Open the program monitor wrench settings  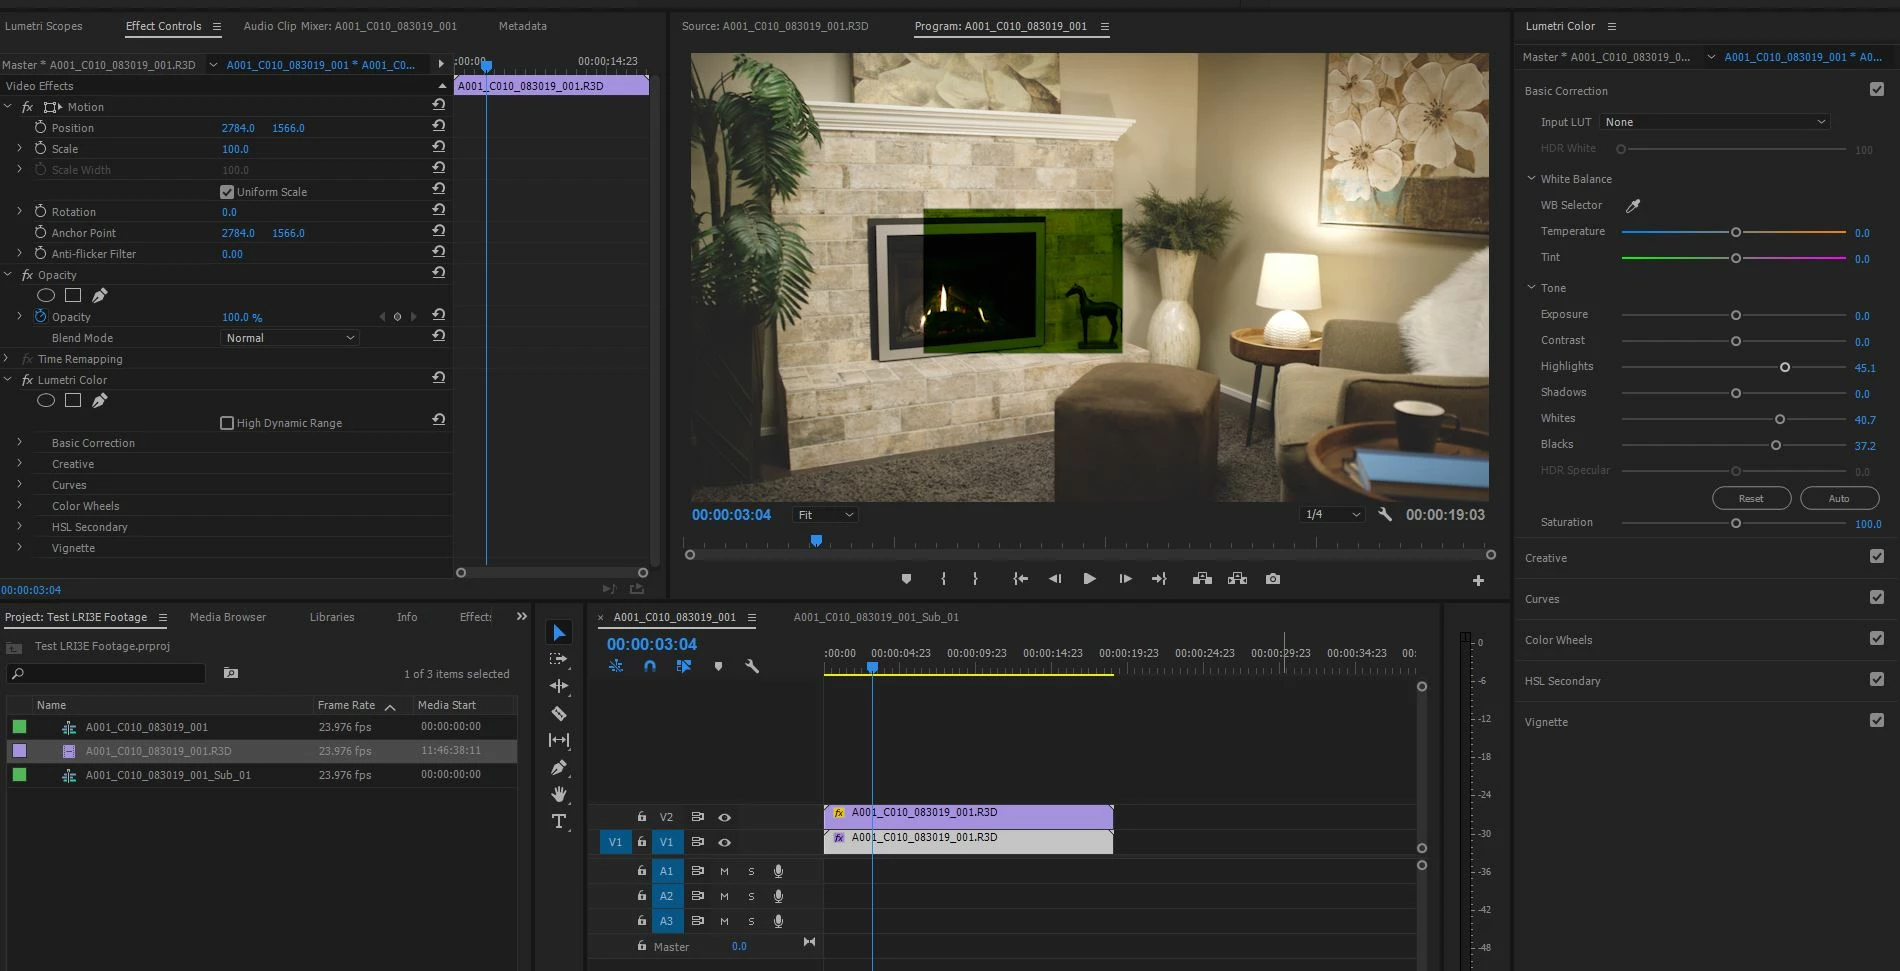point(1385,515)
